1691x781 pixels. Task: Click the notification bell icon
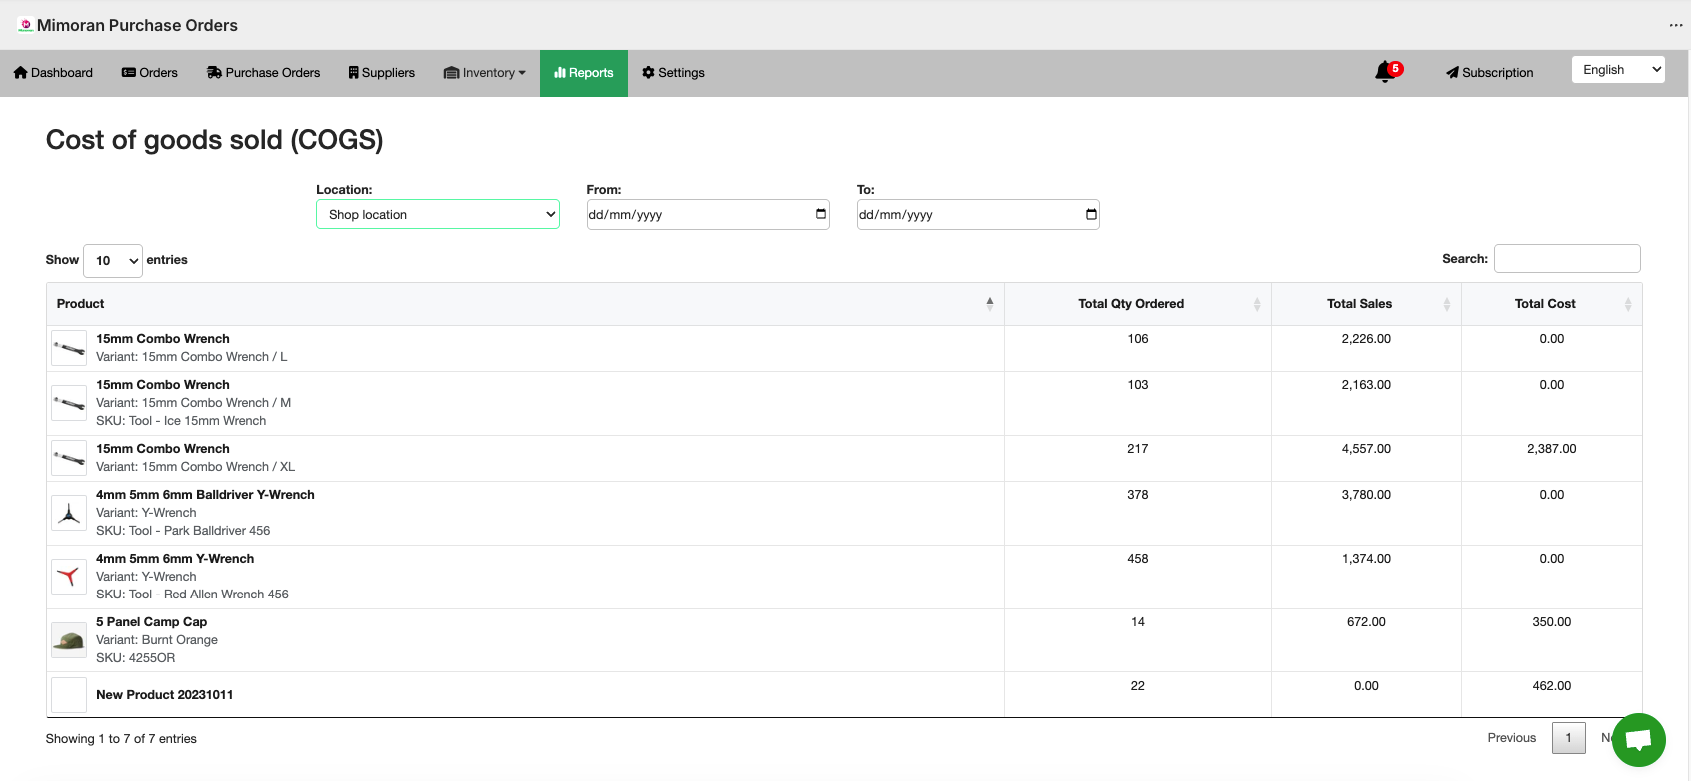(x=1385, y=72)
